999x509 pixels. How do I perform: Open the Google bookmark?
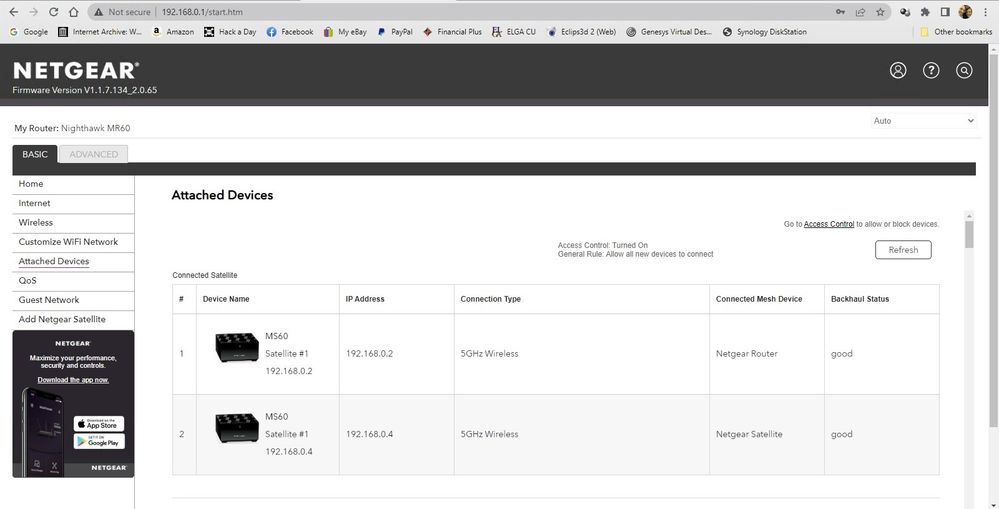click(29, 32)
